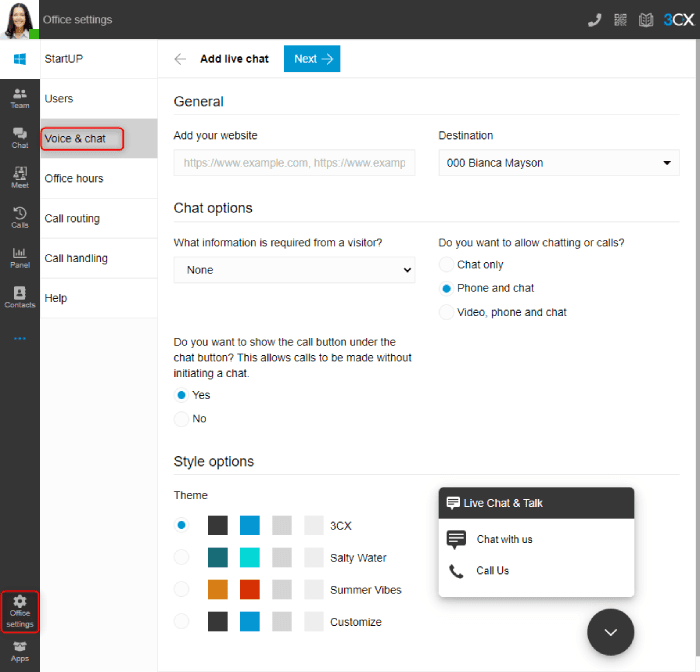700x672 pixels.
Task: Click the back arrow beside Add live chat
Action: click(x=180, y=59)
